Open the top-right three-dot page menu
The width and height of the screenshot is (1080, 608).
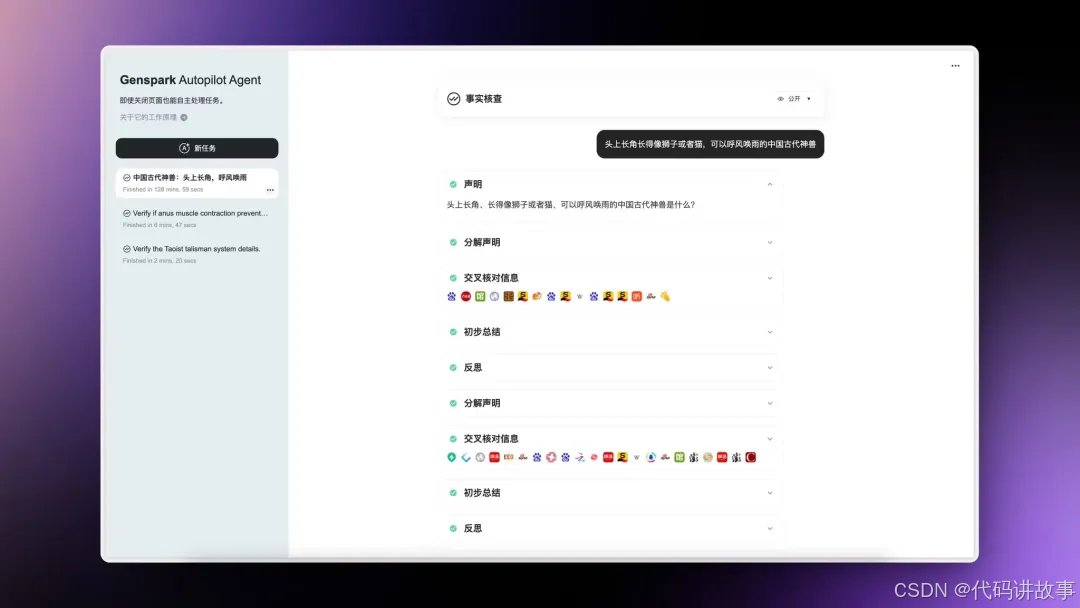click(955, 66)
